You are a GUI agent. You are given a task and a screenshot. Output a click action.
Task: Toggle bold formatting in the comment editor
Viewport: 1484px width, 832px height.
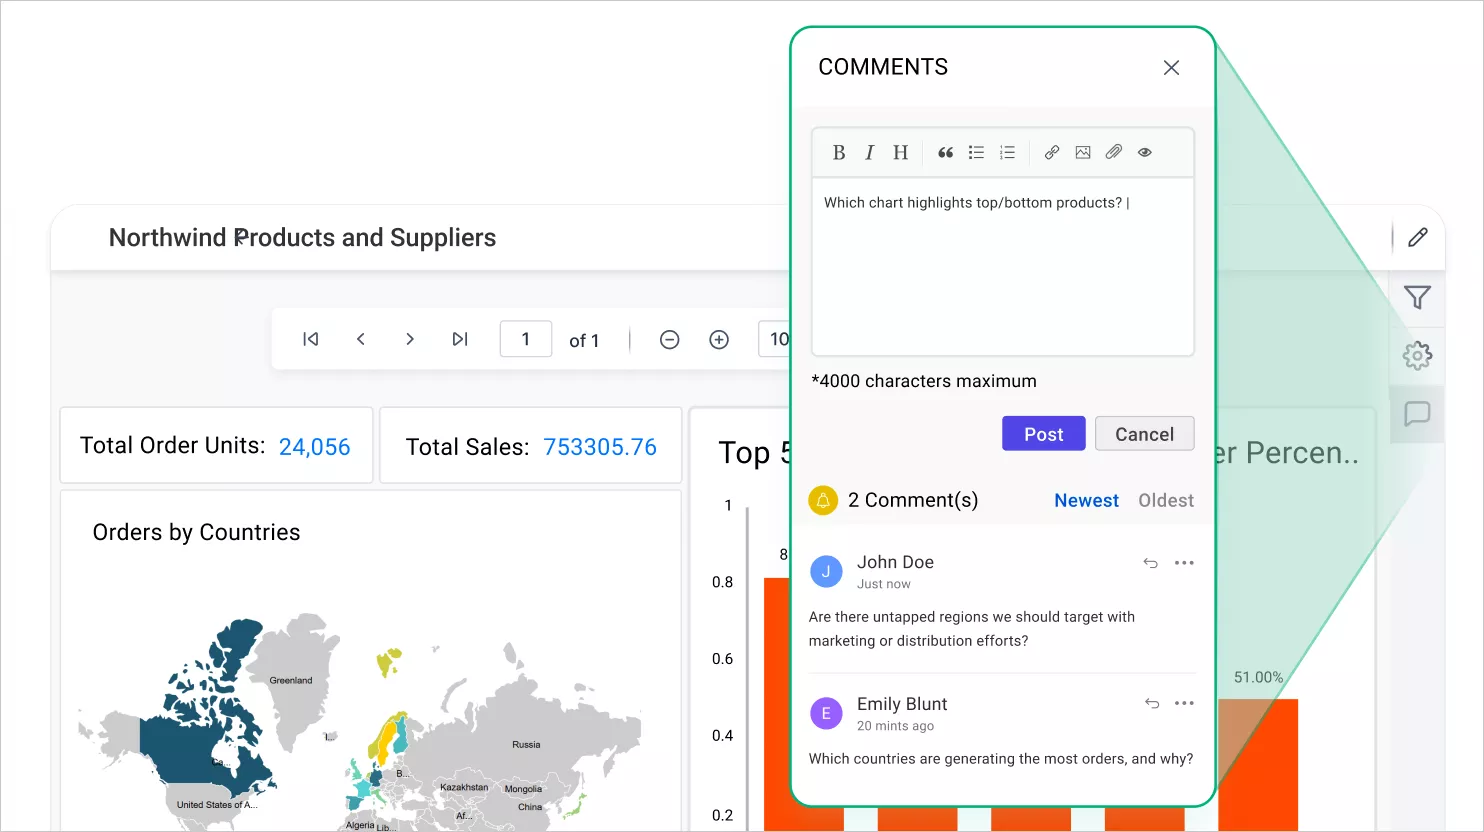pos(839,152)
